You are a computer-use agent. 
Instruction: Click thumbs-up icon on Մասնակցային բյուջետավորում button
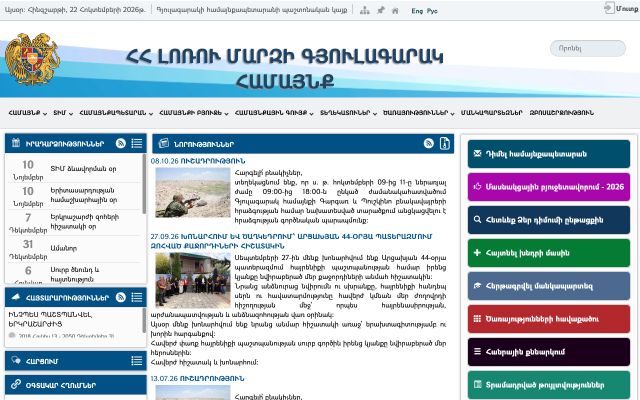point(477,187)
